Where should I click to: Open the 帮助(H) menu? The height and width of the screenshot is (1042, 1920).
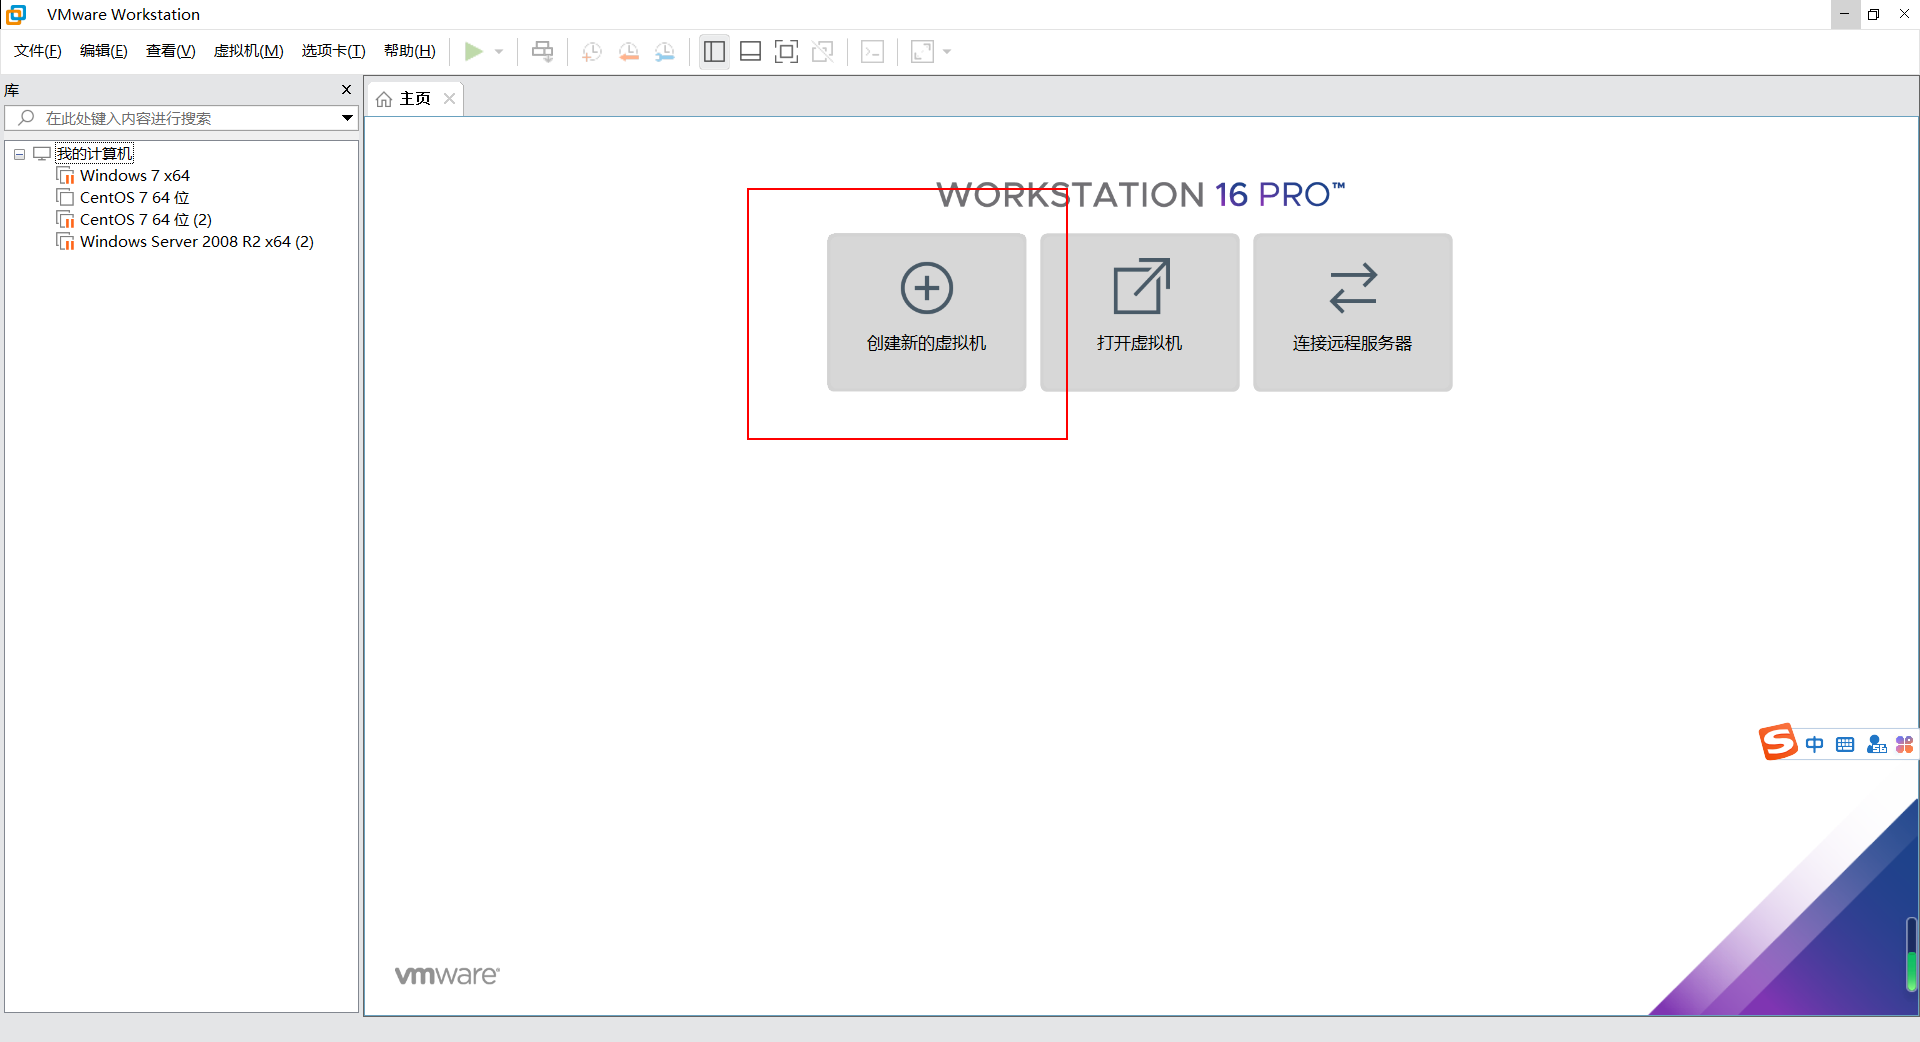[410, 51]
